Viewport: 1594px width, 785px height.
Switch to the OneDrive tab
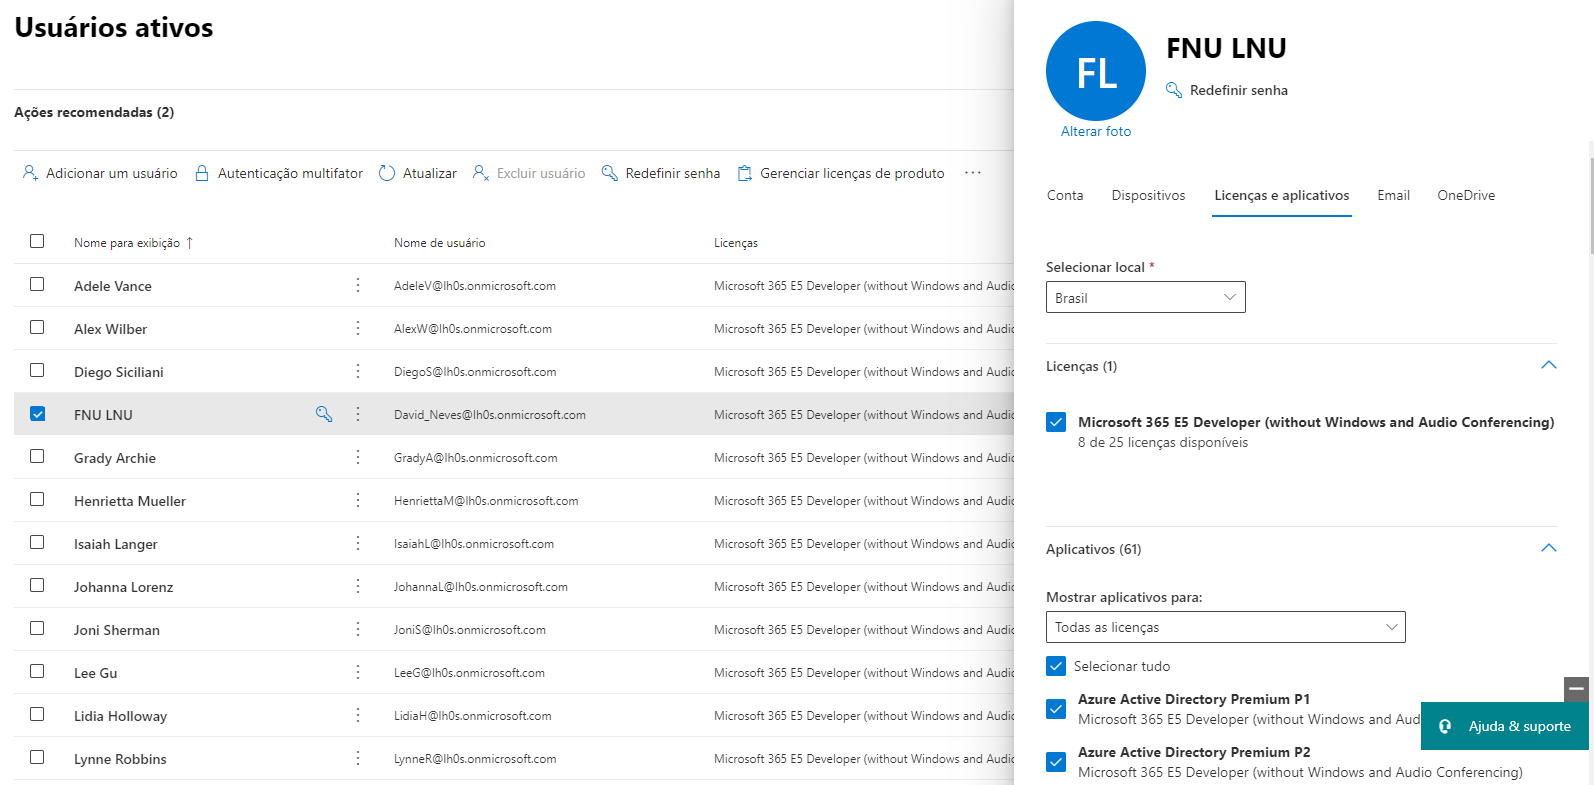coord(1466,195)
